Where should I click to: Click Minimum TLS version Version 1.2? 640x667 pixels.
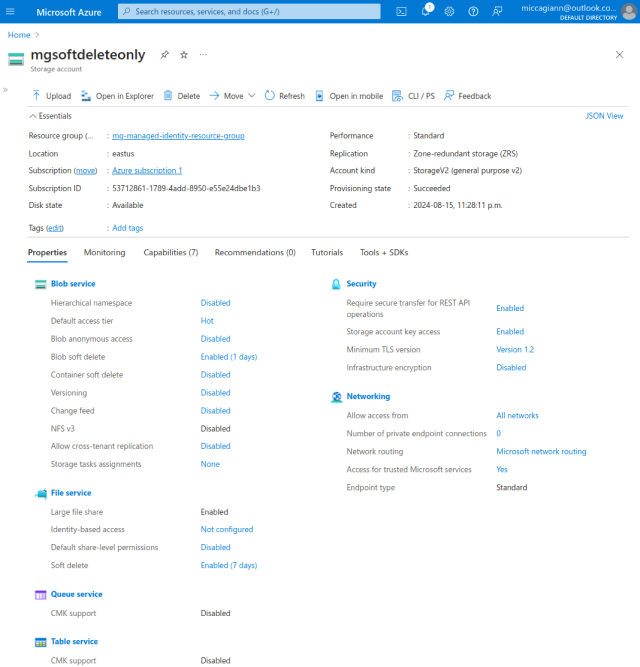[x=515, y=350]
